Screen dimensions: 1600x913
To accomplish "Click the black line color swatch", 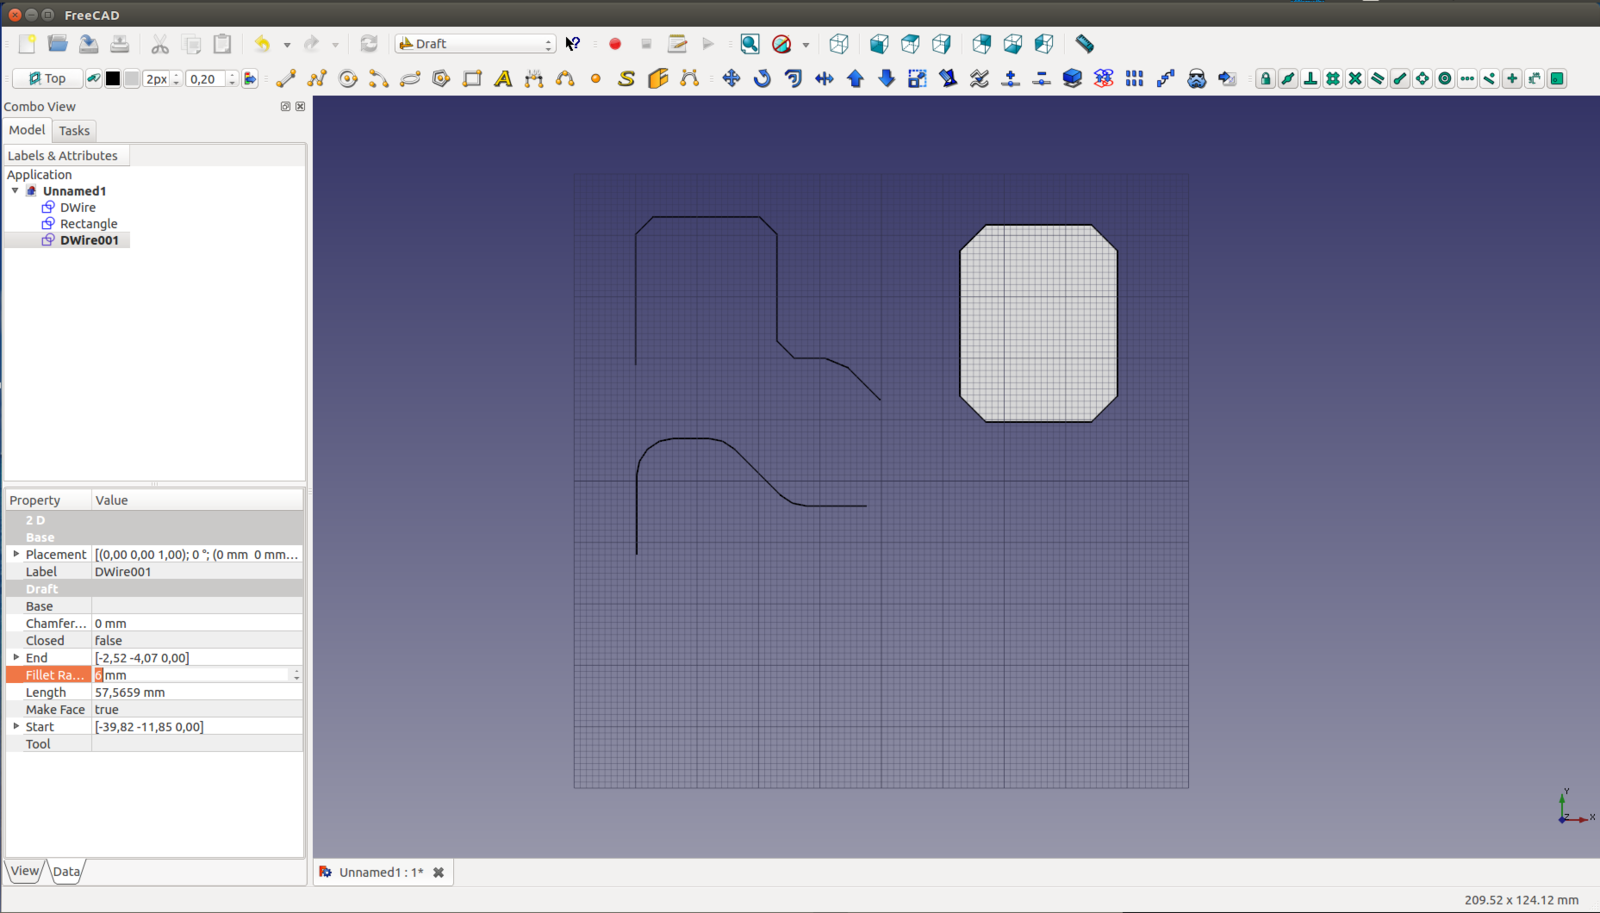I will (x=113, y=79).
